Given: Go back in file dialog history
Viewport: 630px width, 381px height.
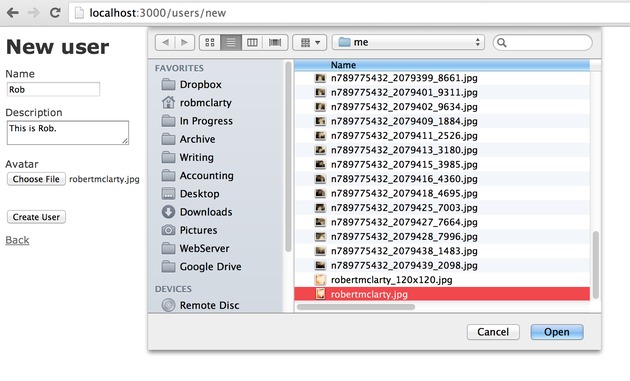Looking at the screenshot, I should click(165, 42).
